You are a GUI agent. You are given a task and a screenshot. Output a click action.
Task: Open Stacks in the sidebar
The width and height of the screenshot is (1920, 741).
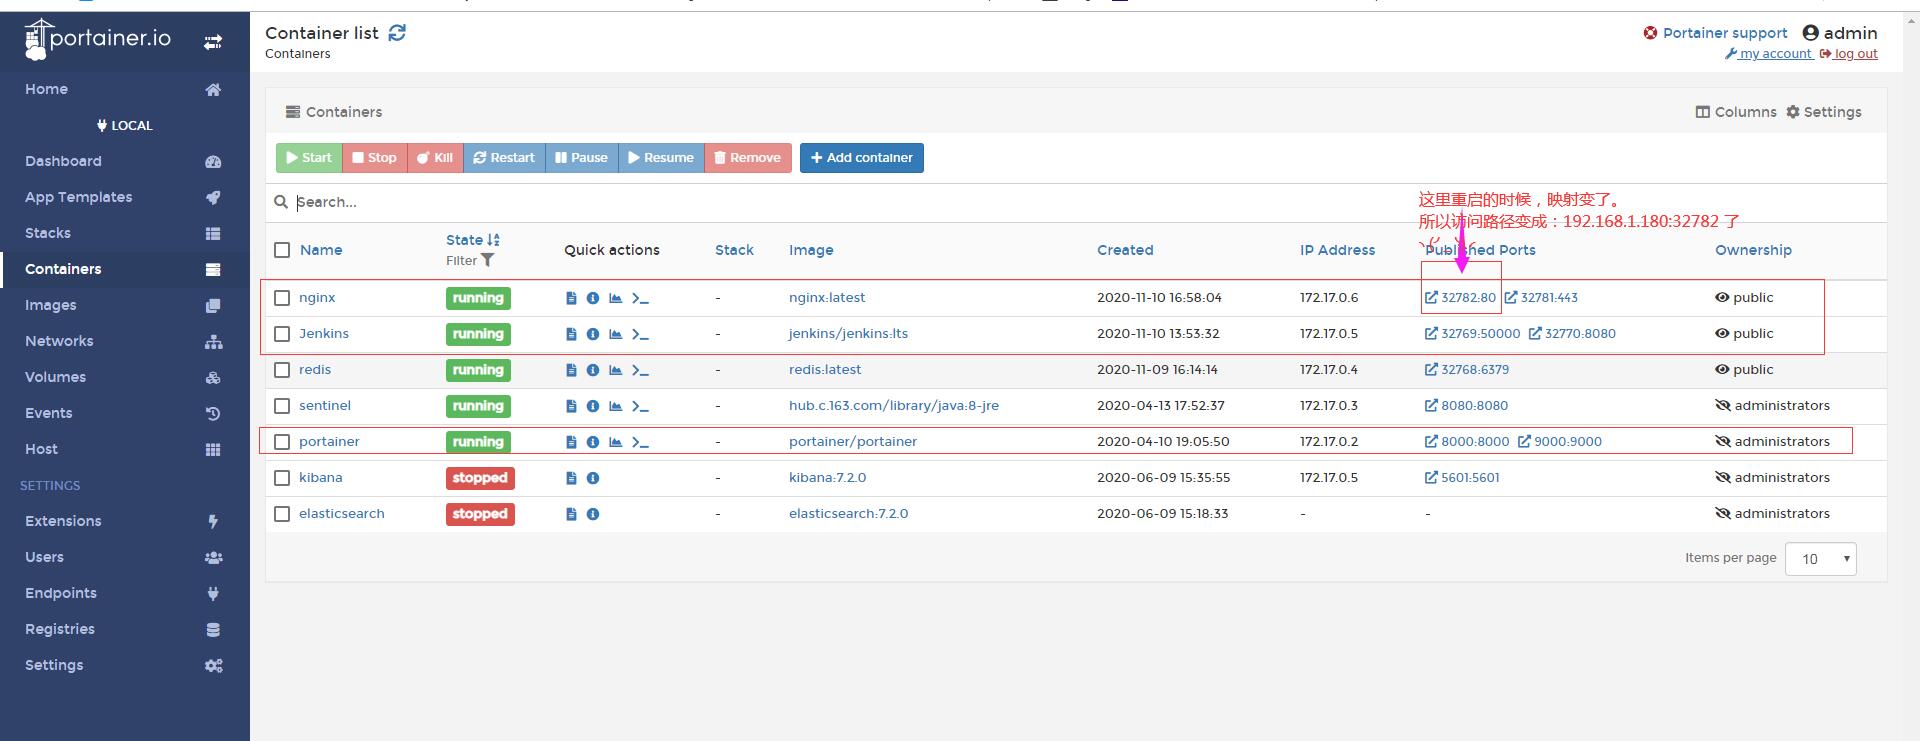click(125, 233)
